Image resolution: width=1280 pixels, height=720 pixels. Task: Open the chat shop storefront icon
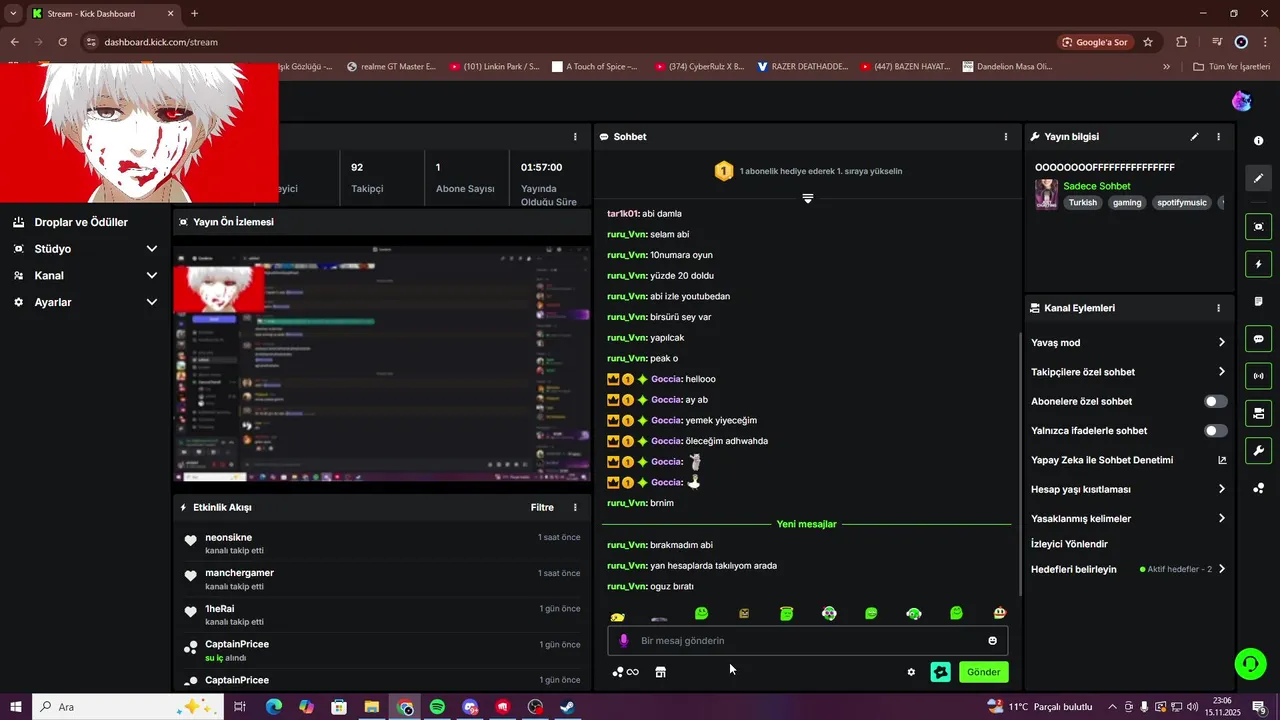click(661, 672)
